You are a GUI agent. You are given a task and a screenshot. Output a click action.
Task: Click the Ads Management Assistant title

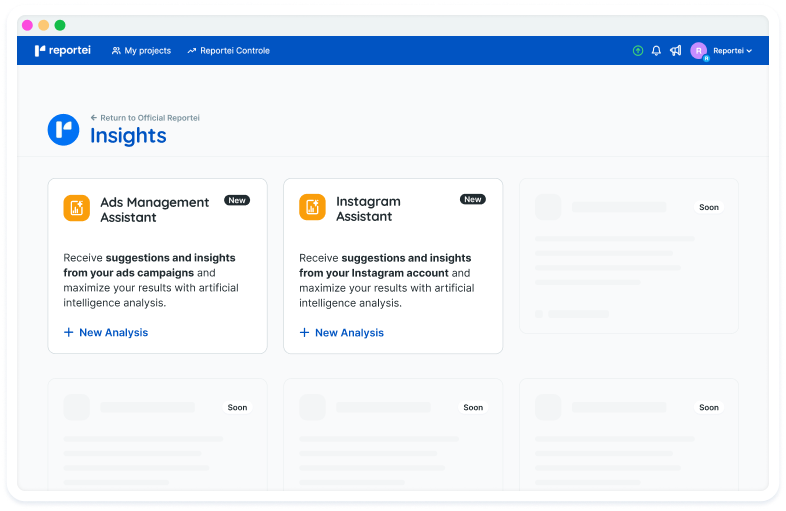click(x=154, y=210)
